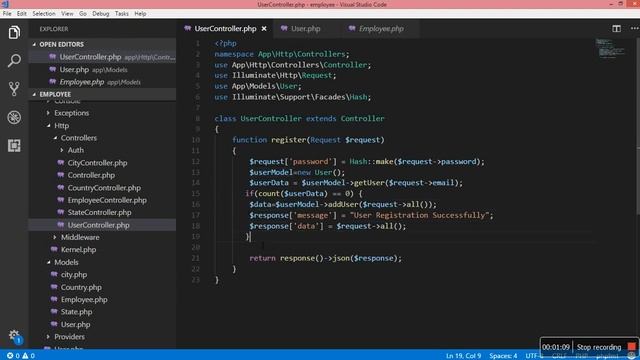This screenshot has height=360, width=640.
Task: Open the Explorer view icon
Action: coord(14,33)
